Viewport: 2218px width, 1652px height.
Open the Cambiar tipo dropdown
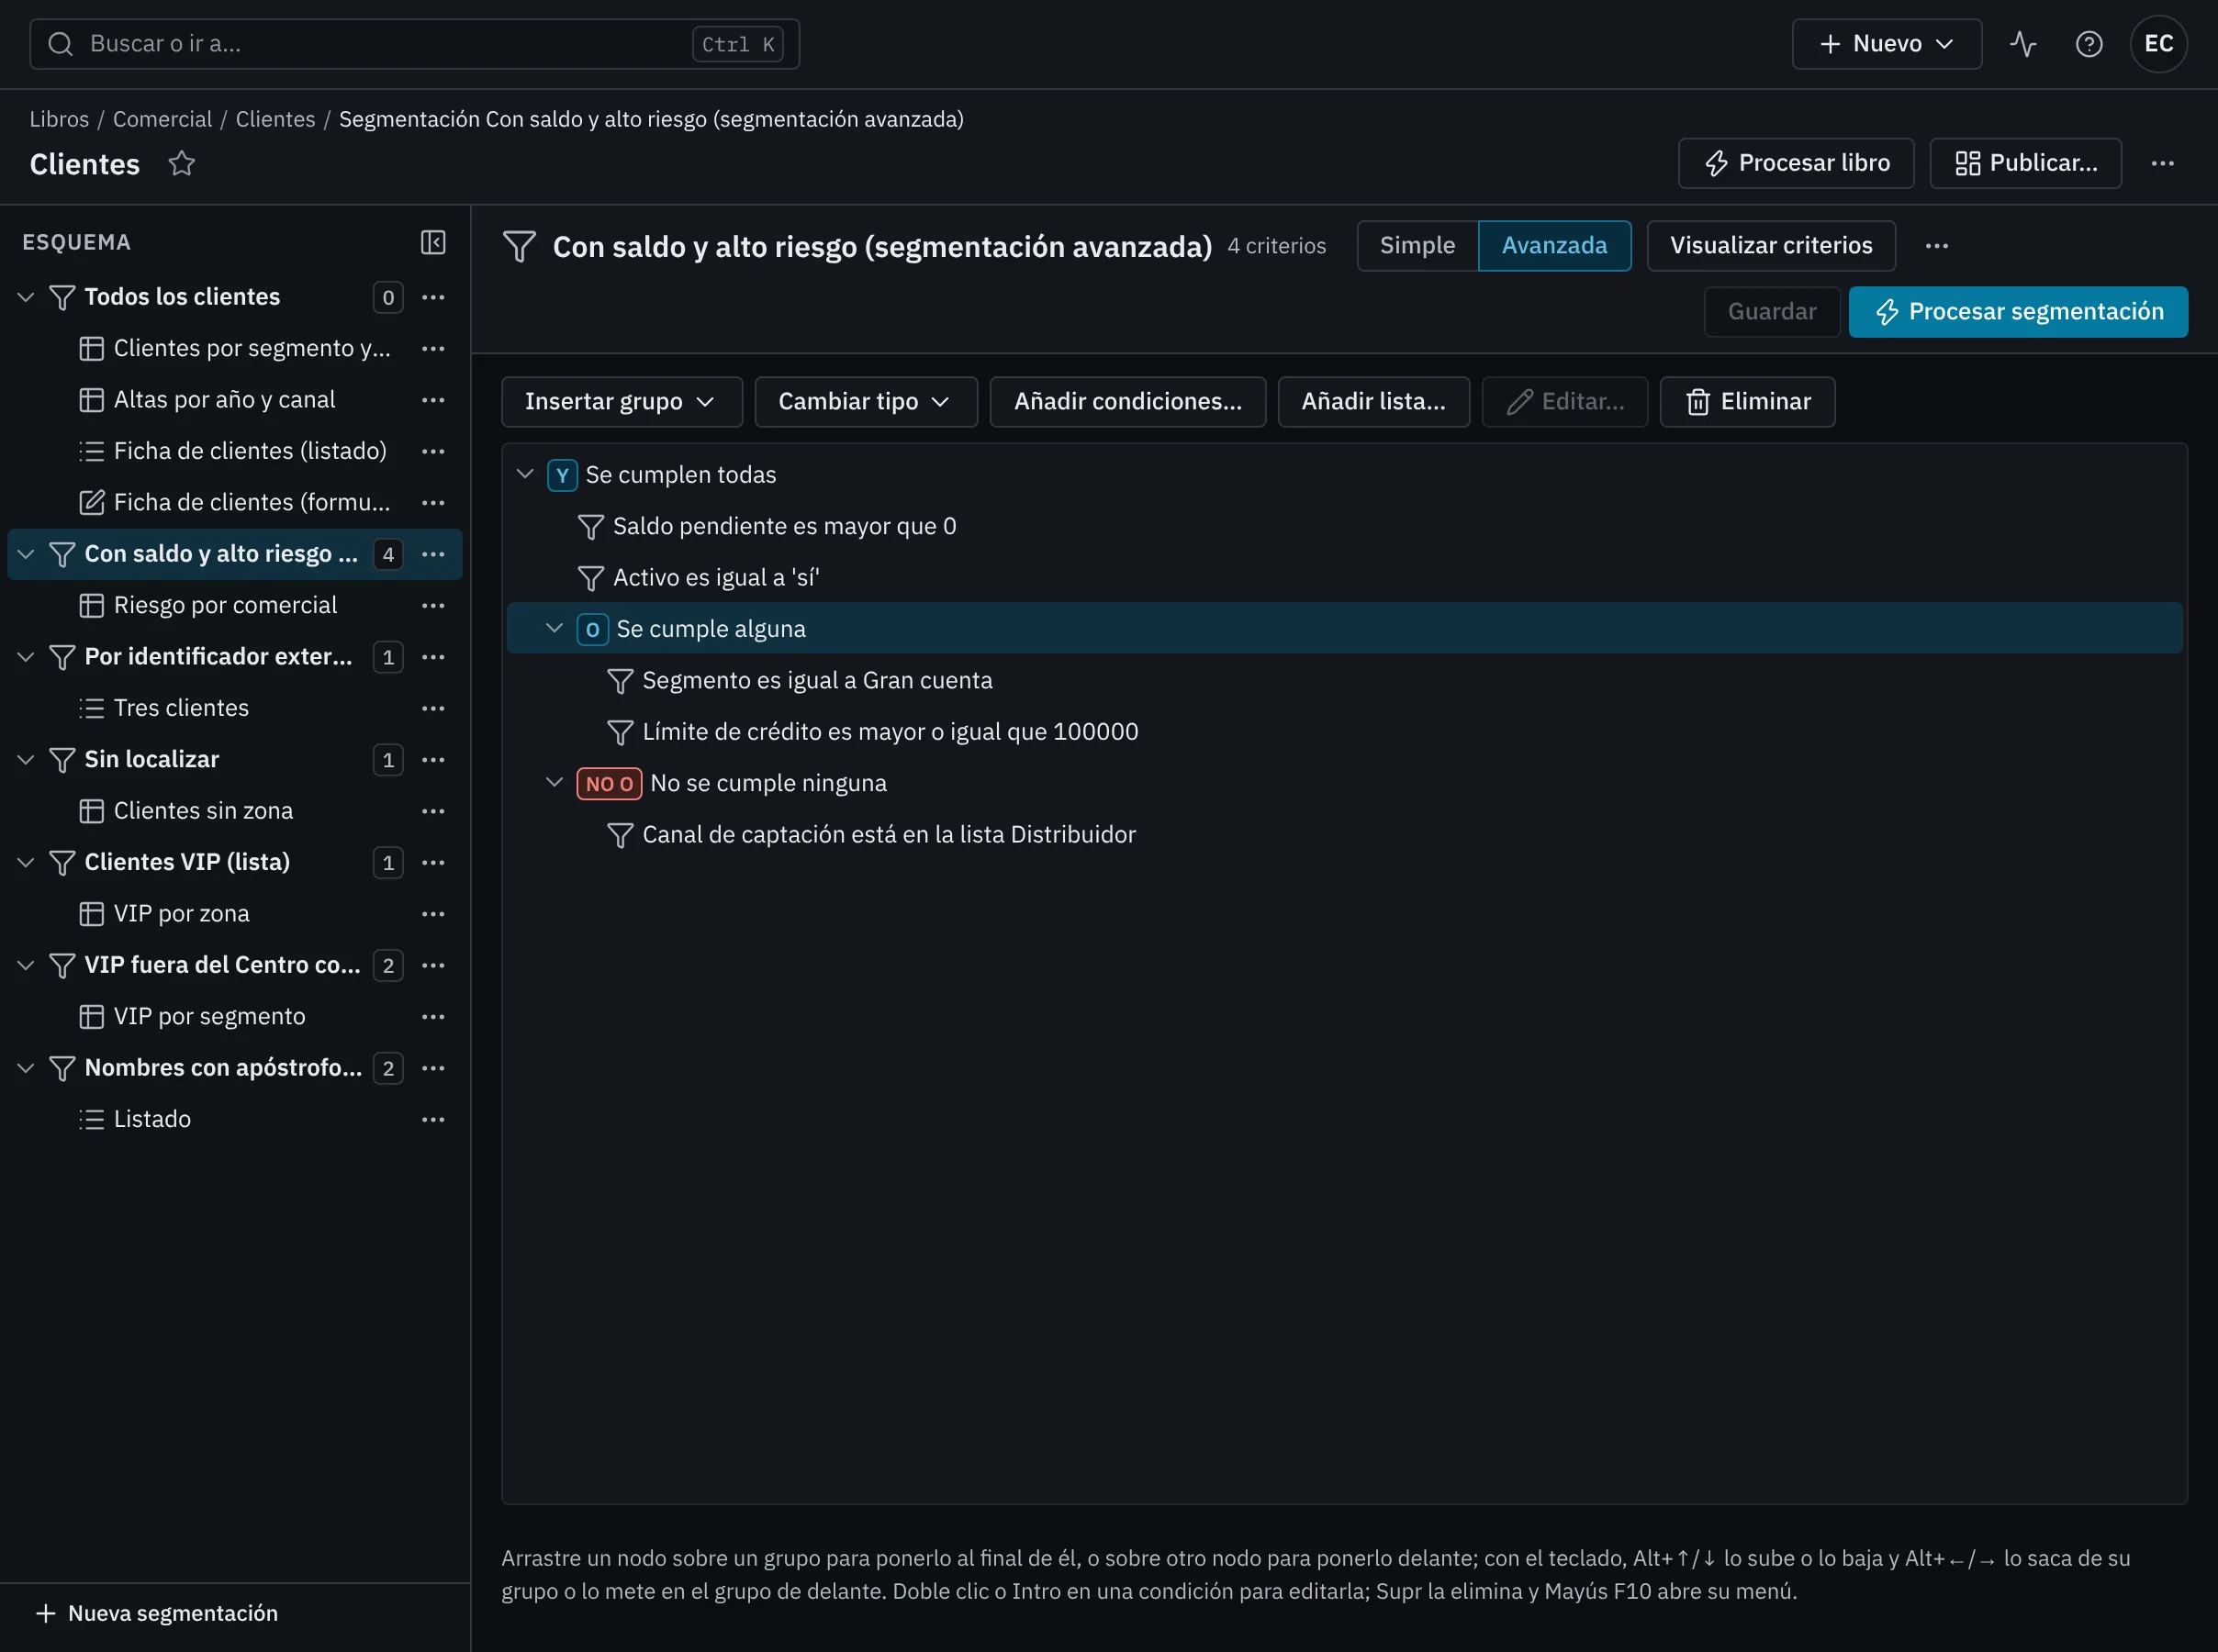coord(865,402)
